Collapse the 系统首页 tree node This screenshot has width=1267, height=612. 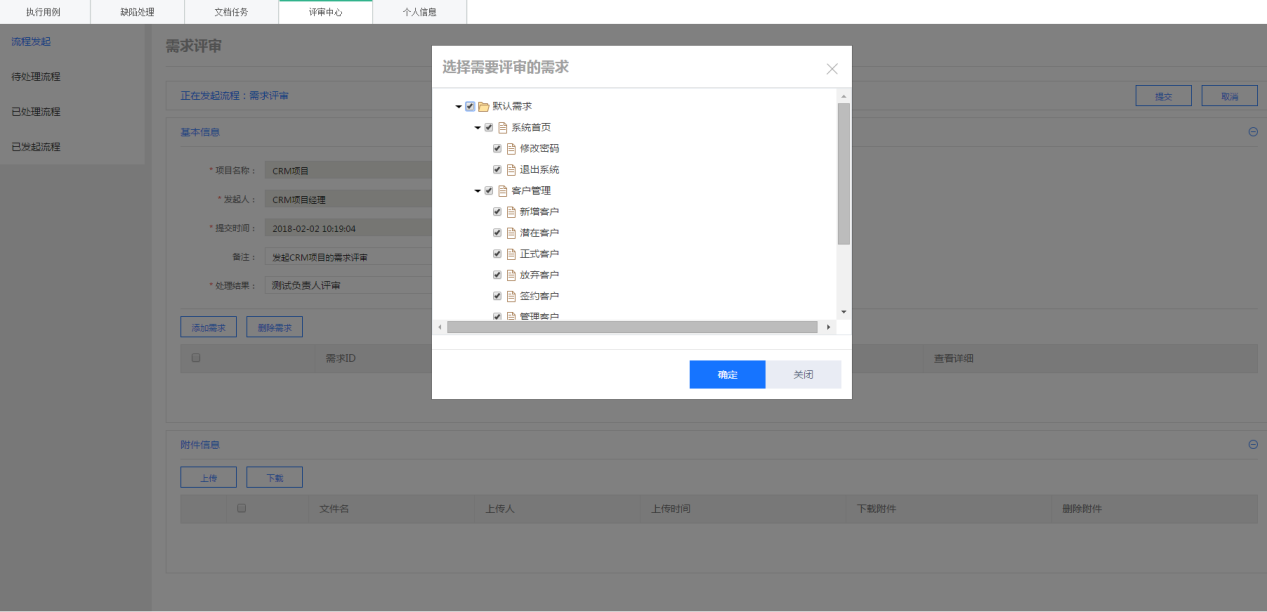[477, 128]
